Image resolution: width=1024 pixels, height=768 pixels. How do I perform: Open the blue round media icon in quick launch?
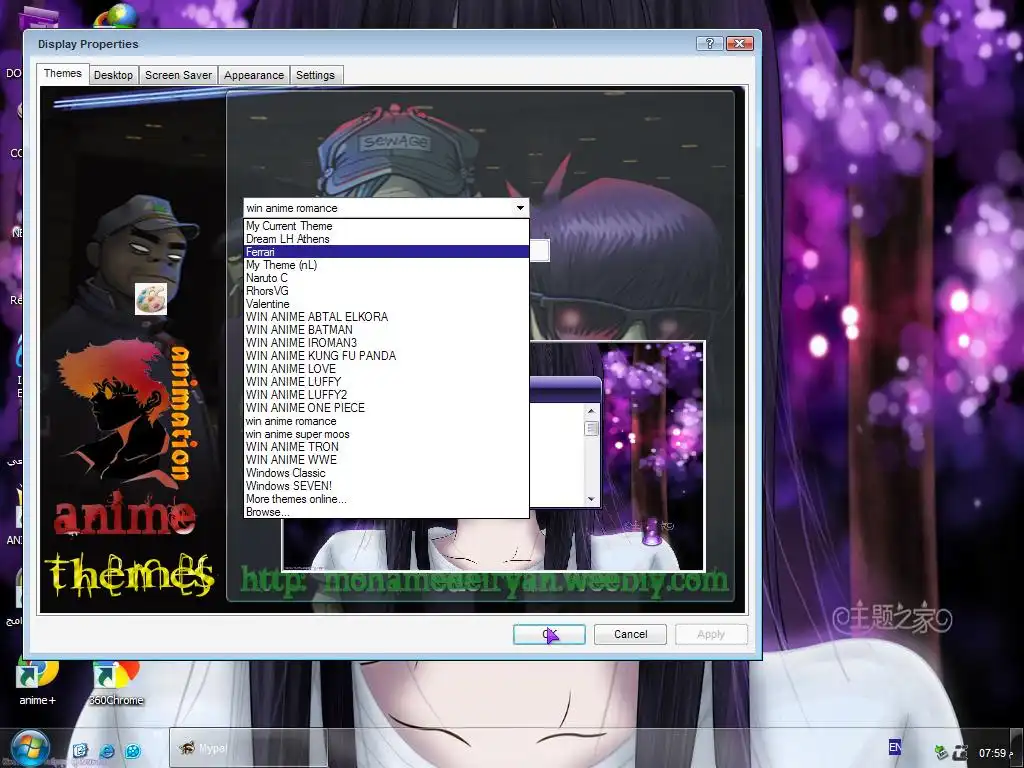coord(133,751)
